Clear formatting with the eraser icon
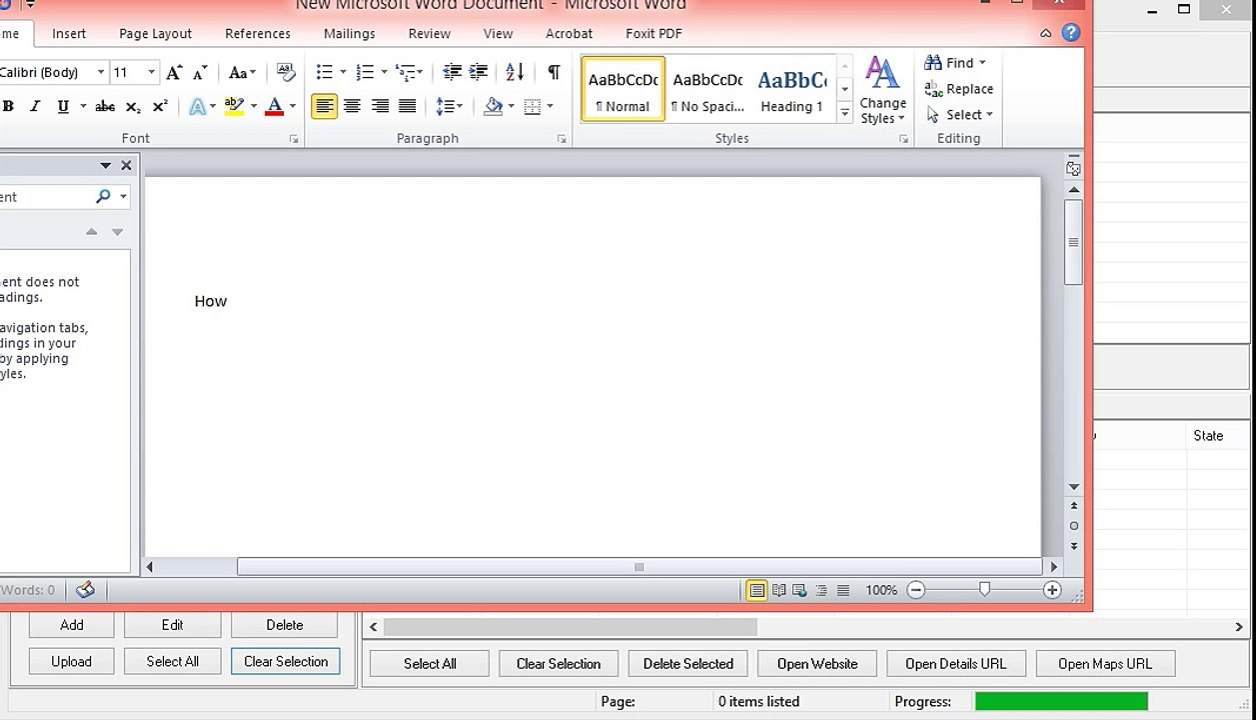The width and height of the screenshot is (1256, 720). click(286, 72)
